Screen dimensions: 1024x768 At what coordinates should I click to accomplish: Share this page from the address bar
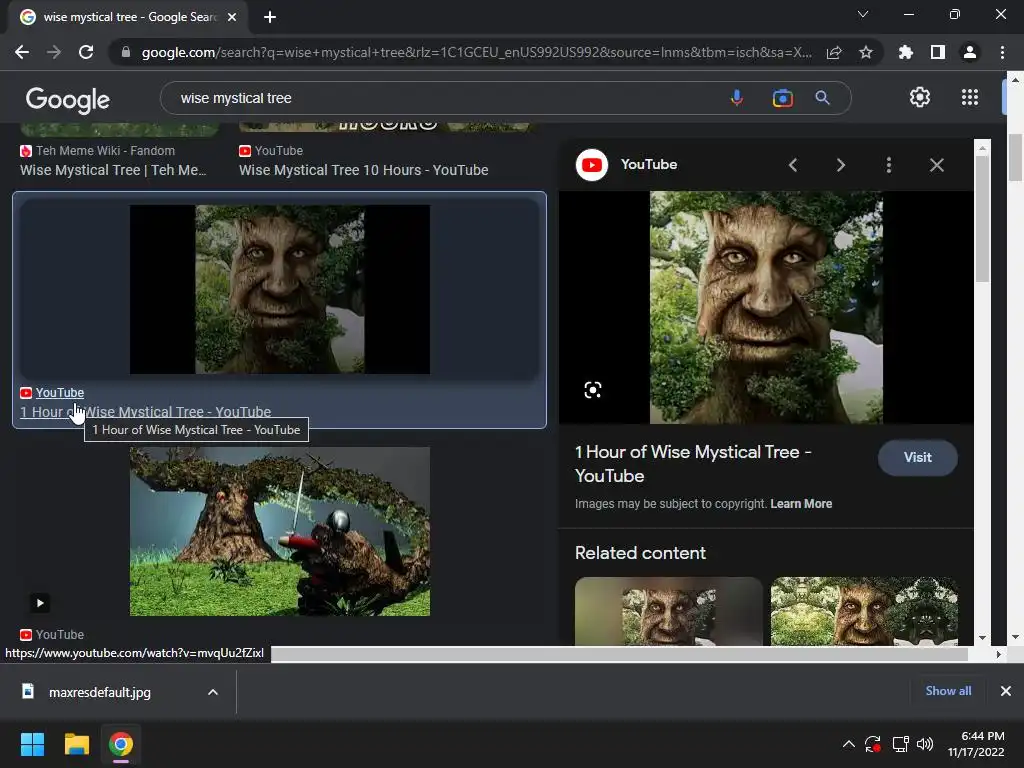coord(834,52)
